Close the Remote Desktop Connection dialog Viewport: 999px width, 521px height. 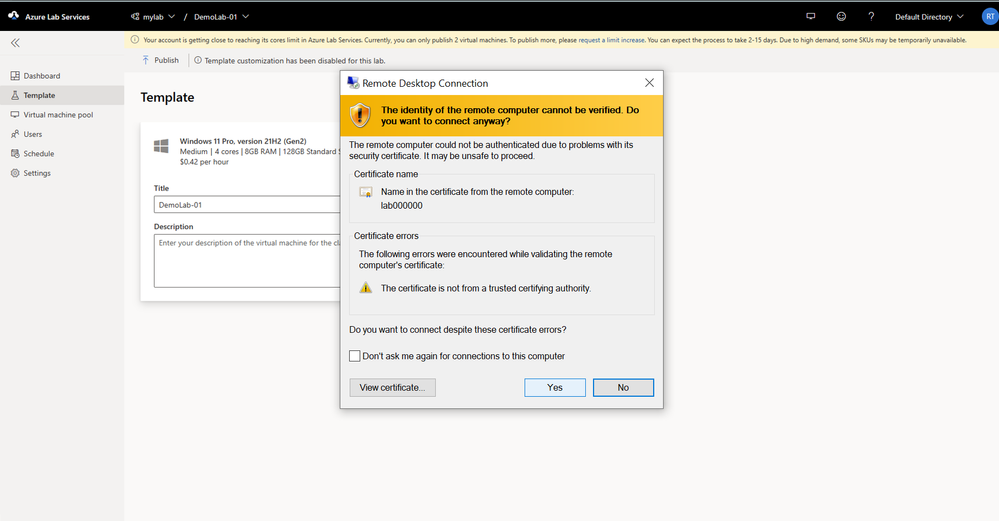click(649, 83)
